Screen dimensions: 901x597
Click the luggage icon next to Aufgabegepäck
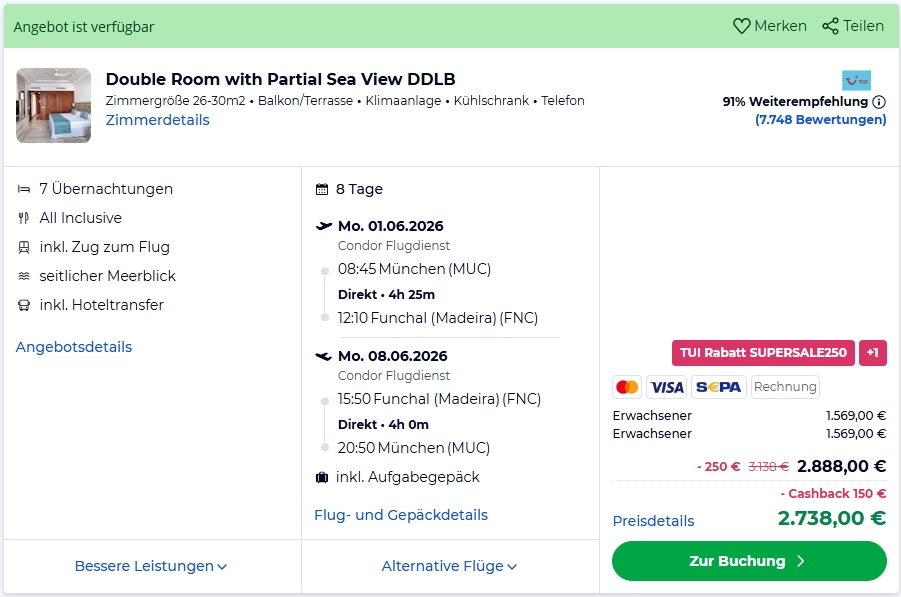[x=322, y=478]
